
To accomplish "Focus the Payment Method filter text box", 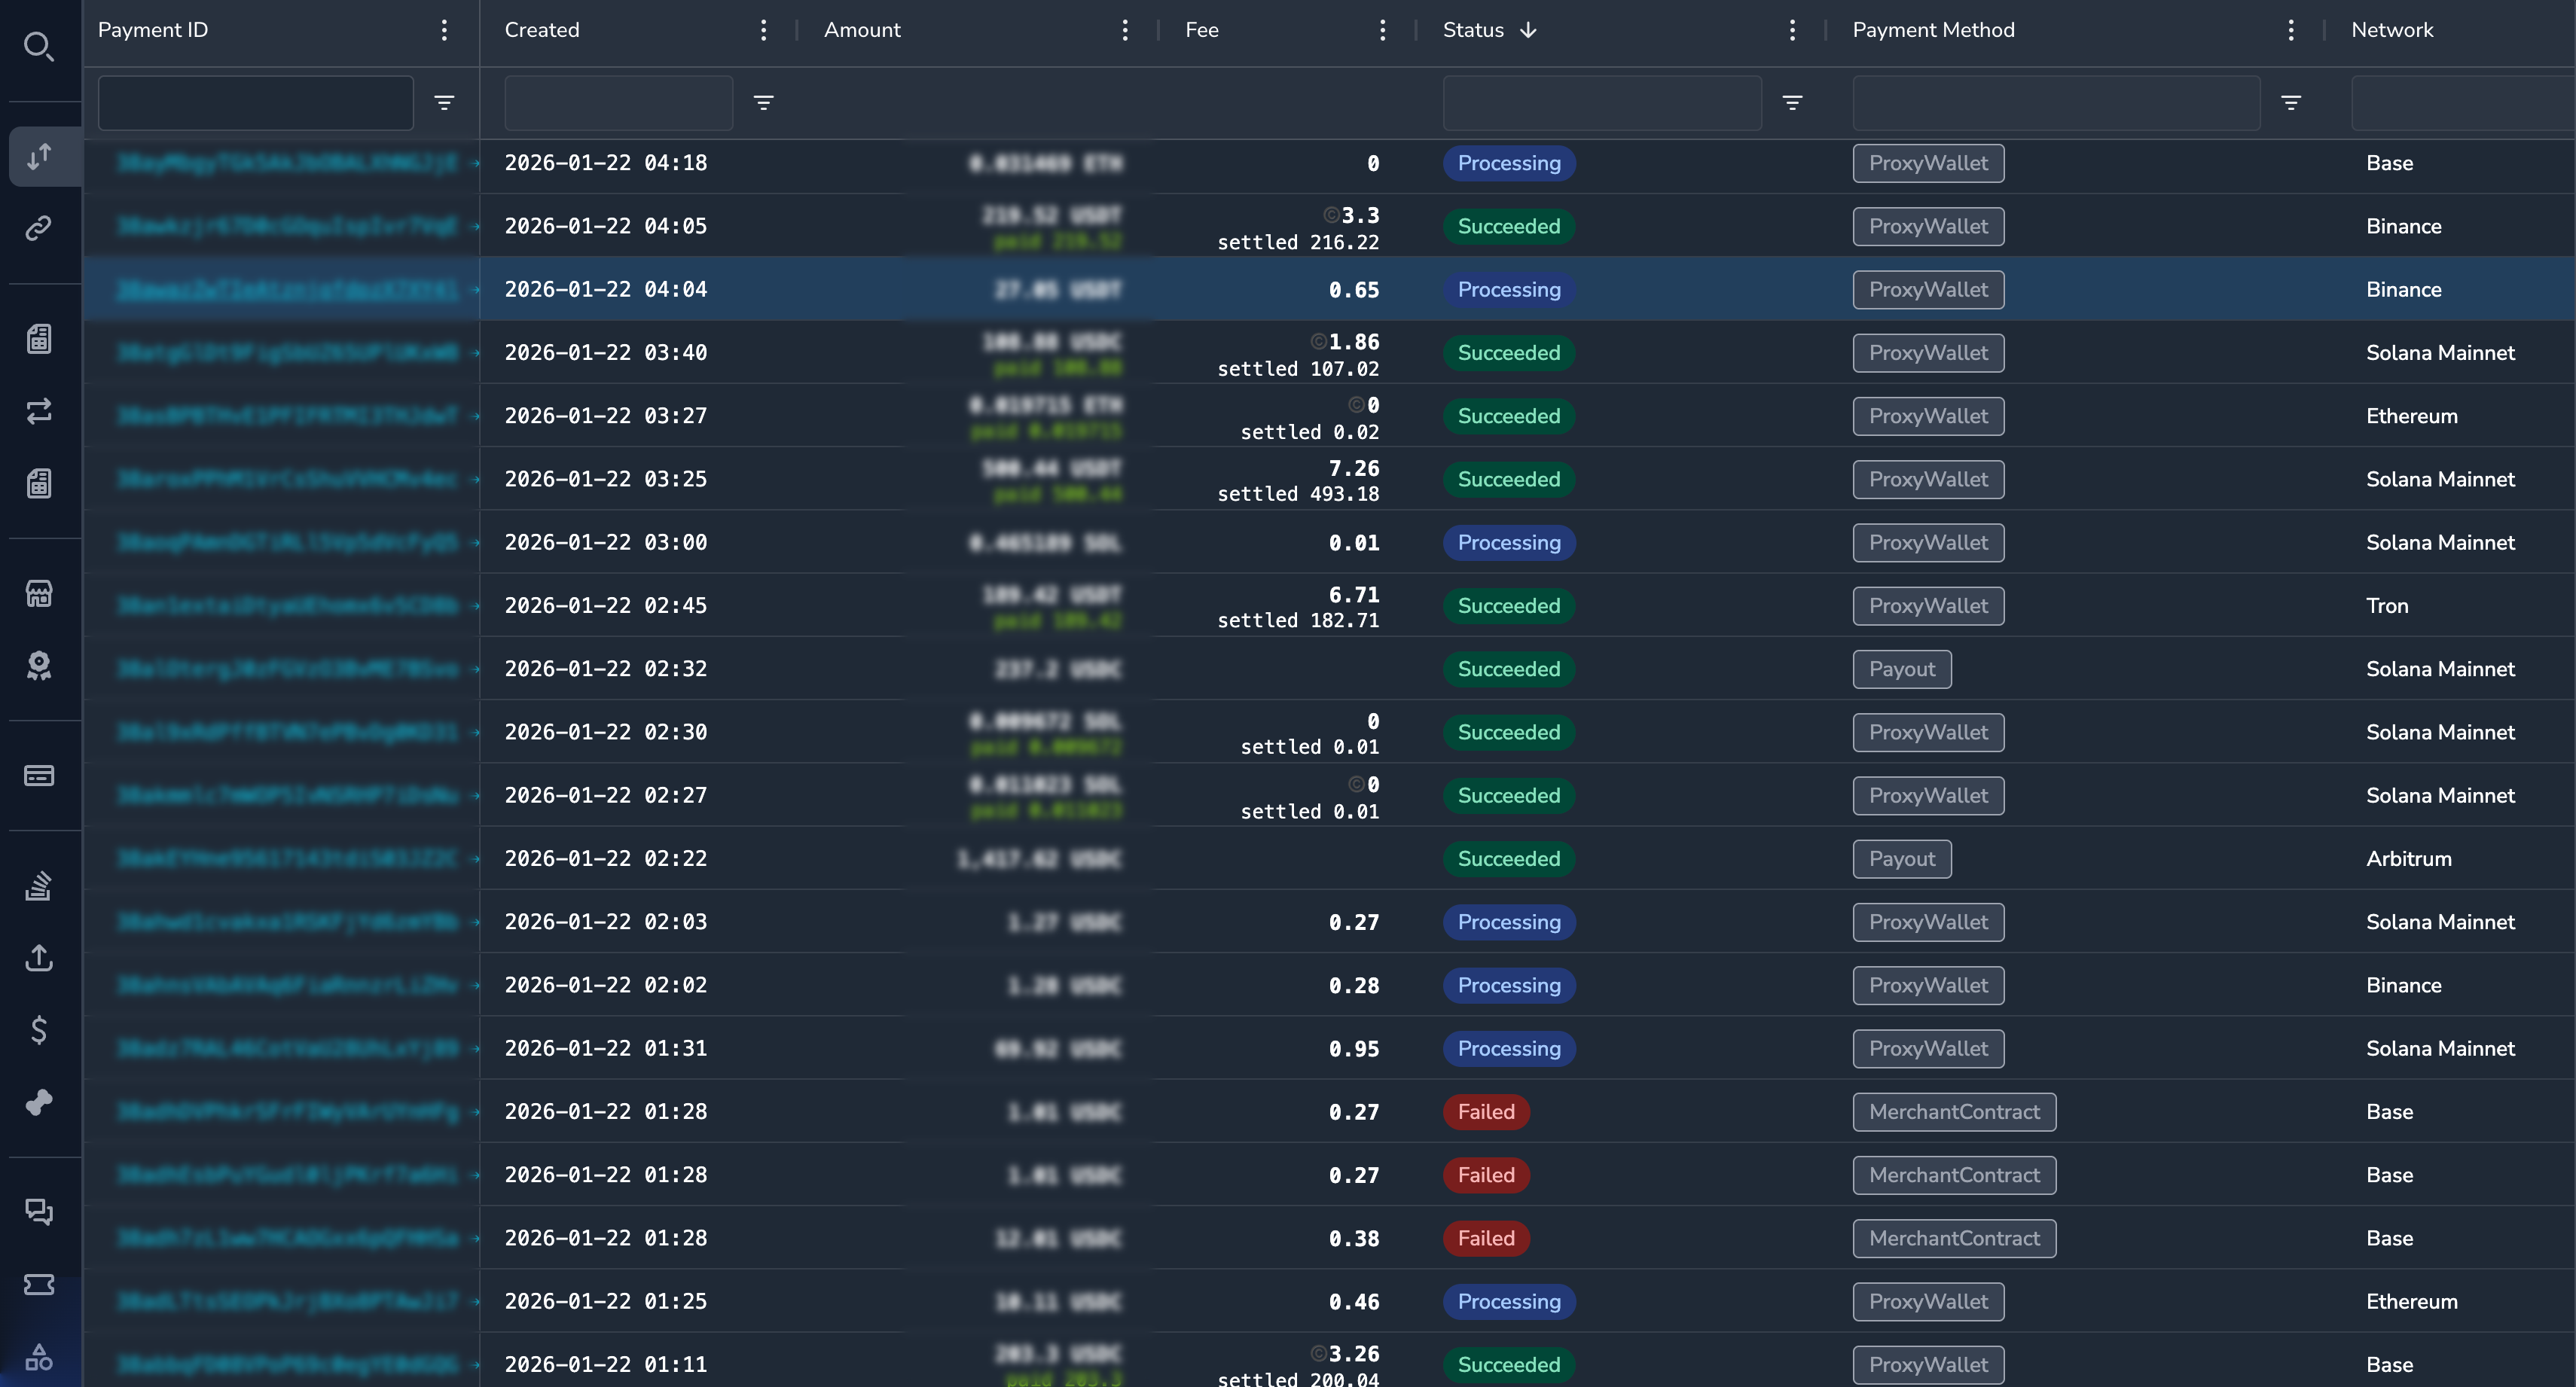I will 2056,102.
